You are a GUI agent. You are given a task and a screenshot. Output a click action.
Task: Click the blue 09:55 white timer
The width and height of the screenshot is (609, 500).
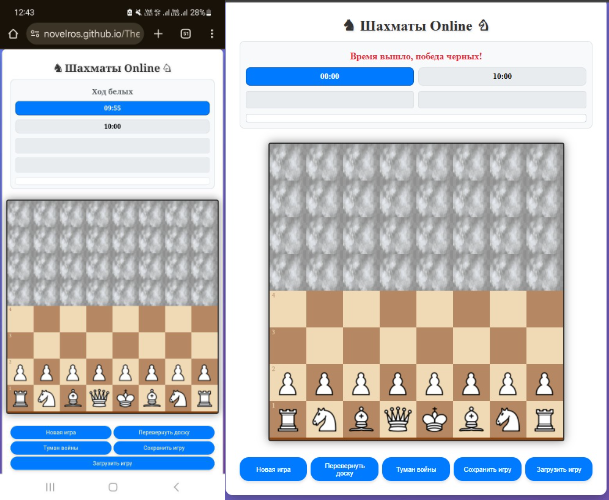[x=112, y=108]
